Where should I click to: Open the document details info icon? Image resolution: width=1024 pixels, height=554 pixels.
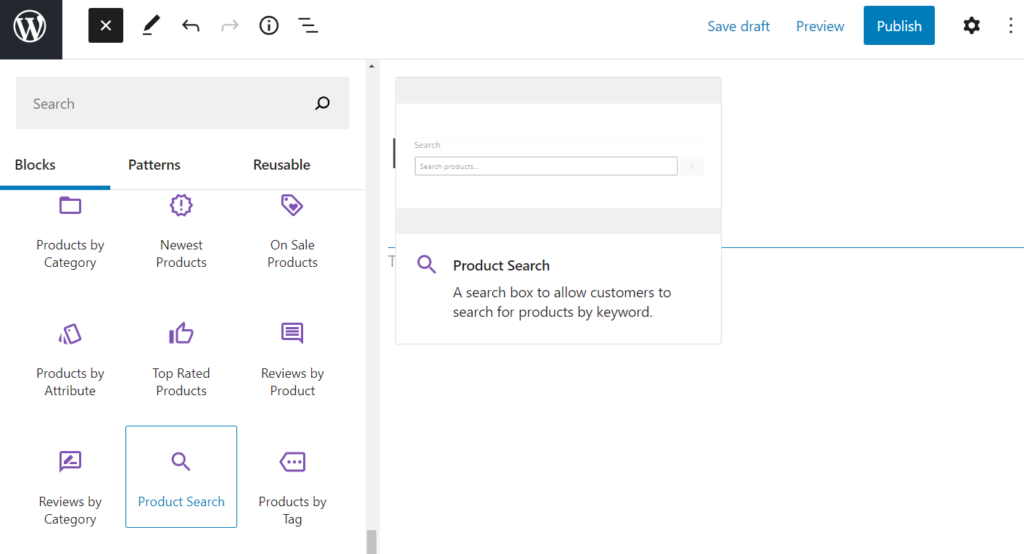pyautogui.click(x=269, y=25)
